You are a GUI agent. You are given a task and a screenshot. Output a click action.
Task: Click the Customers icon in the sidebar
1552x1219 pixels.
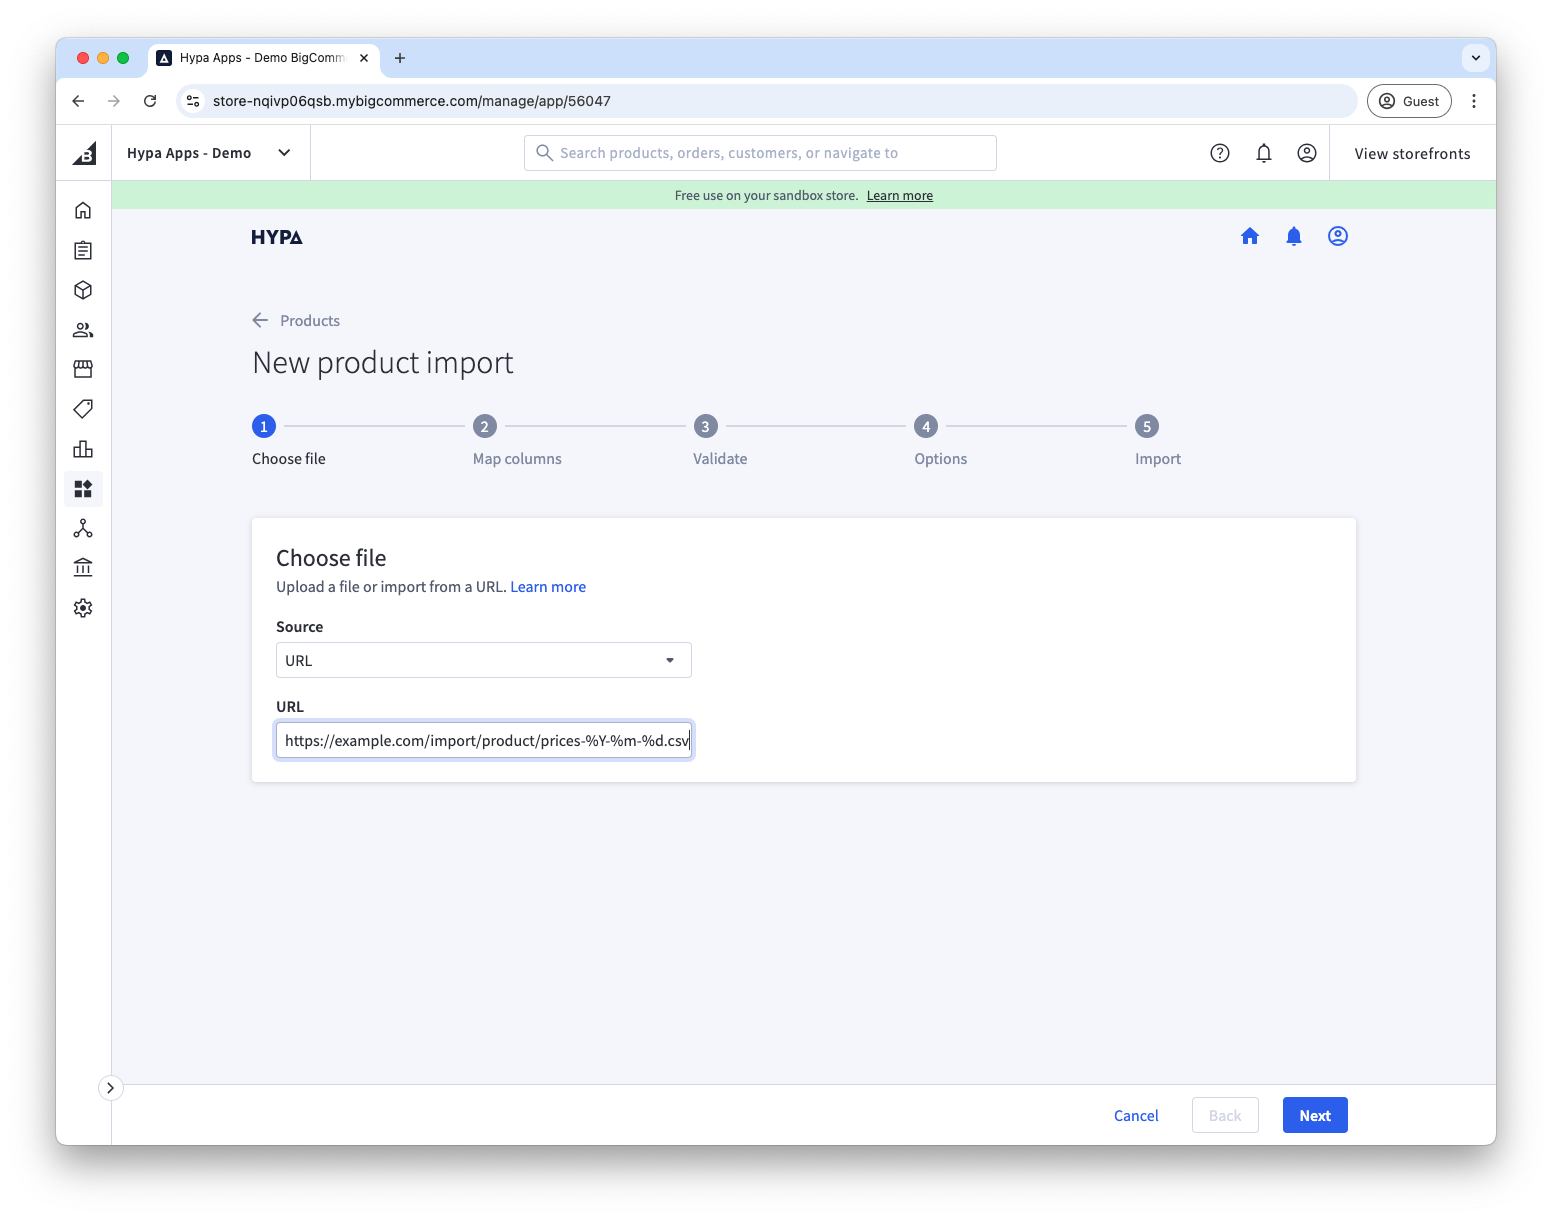click(x=83, y=330)
